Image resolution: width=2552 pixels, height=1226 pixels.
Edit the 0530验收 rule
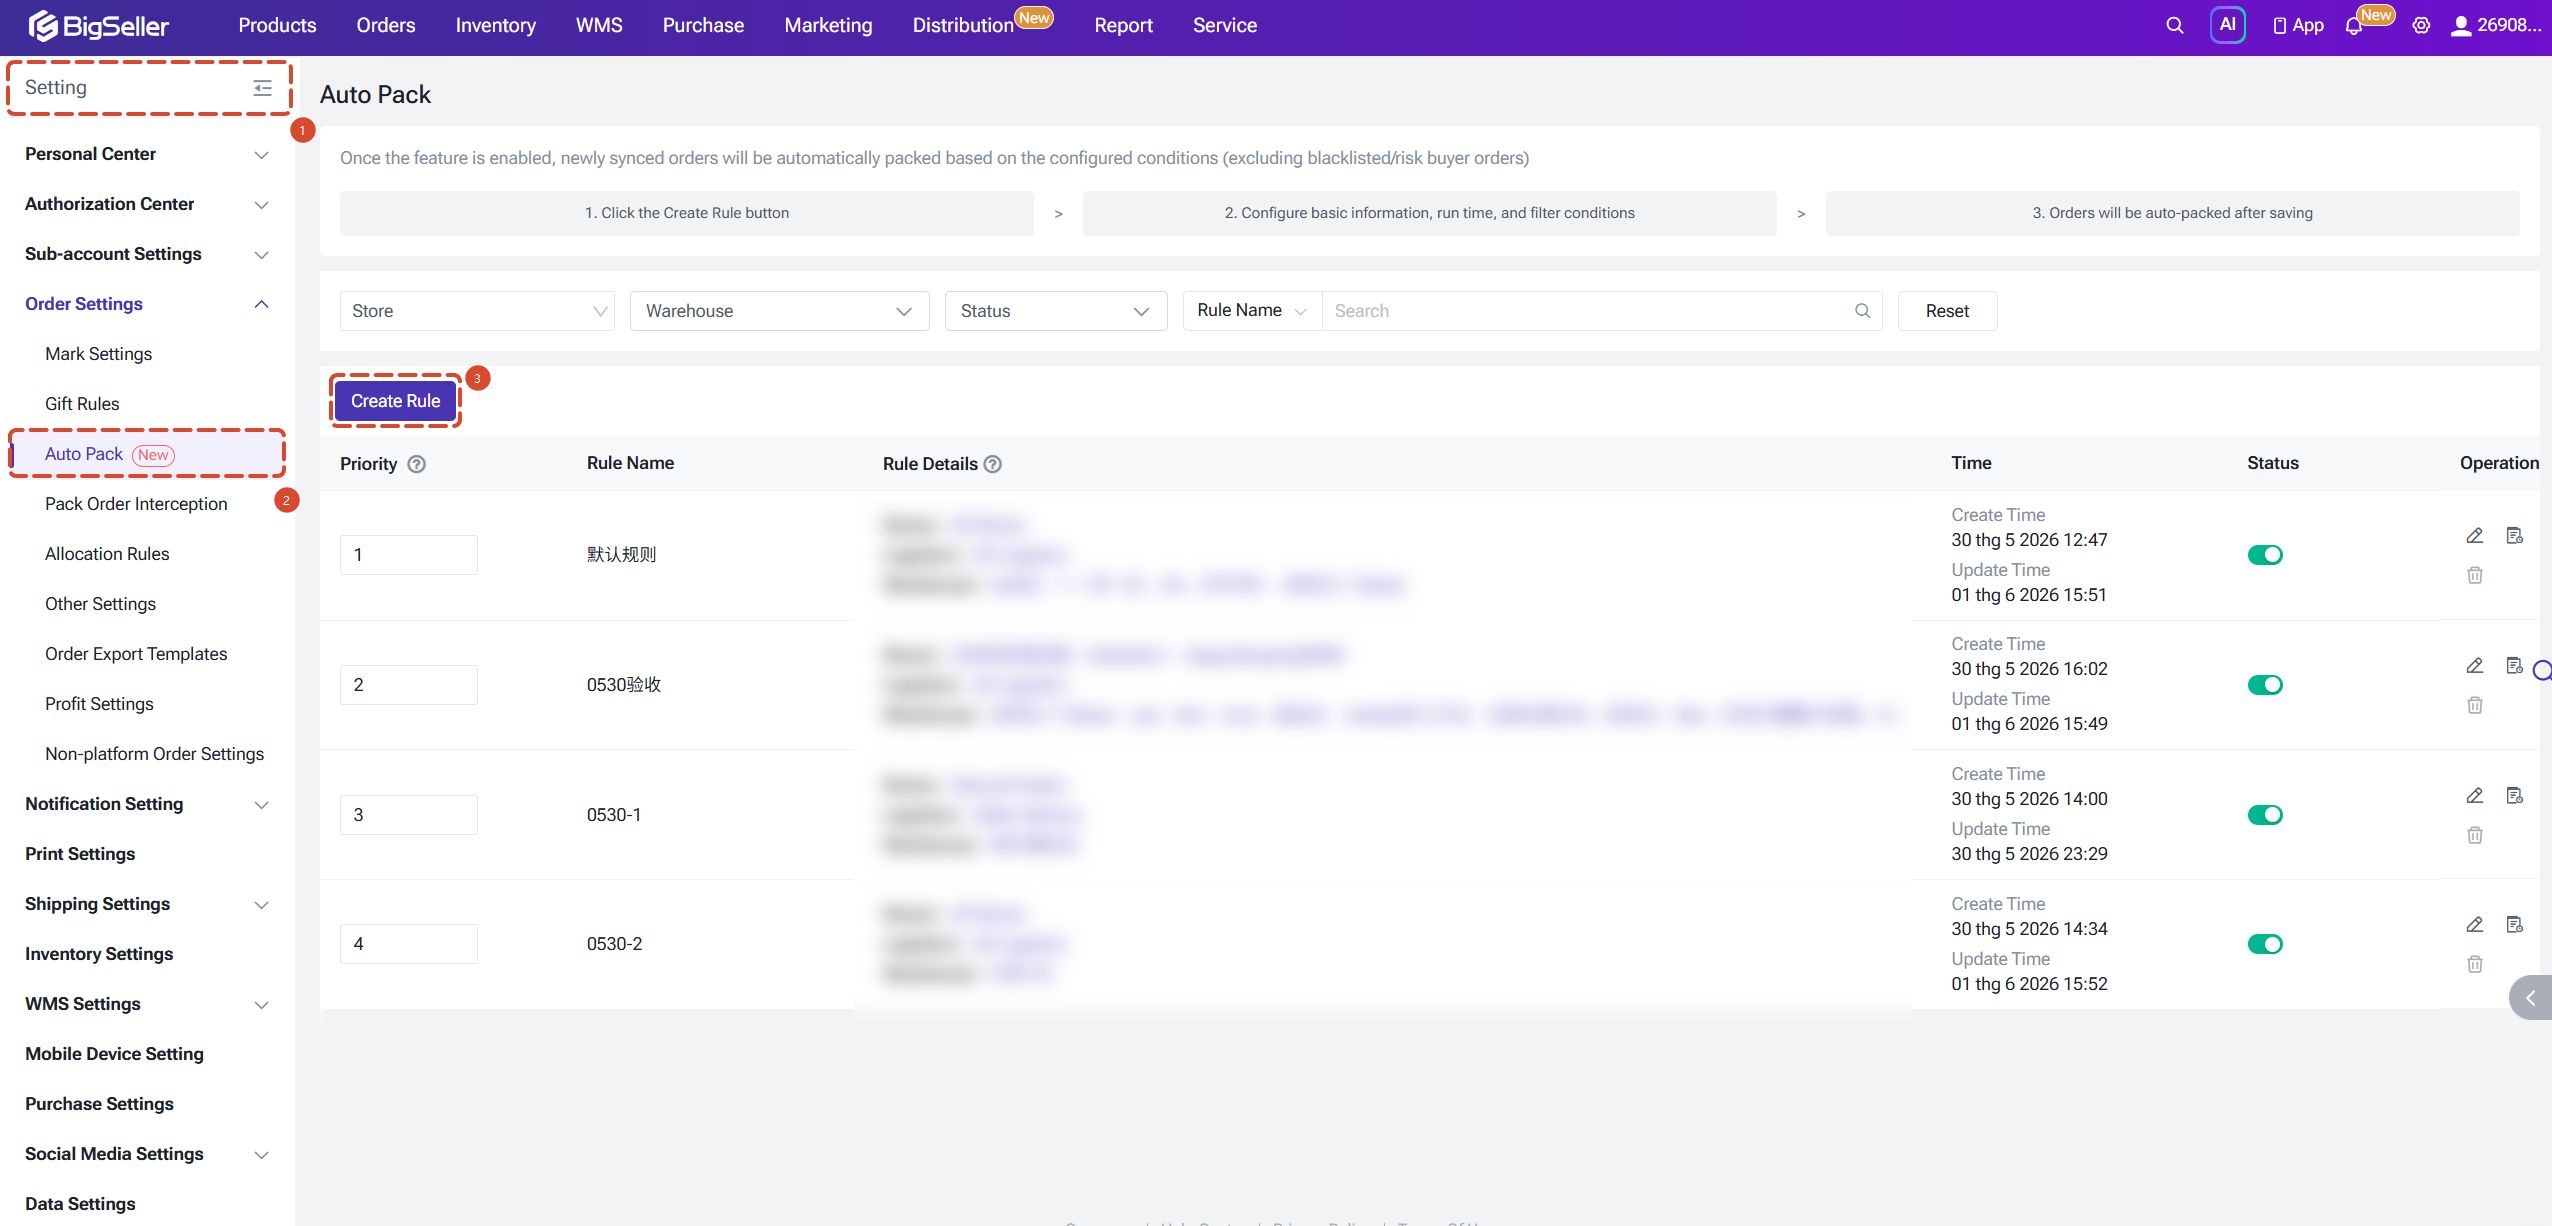pos(2474,666)
